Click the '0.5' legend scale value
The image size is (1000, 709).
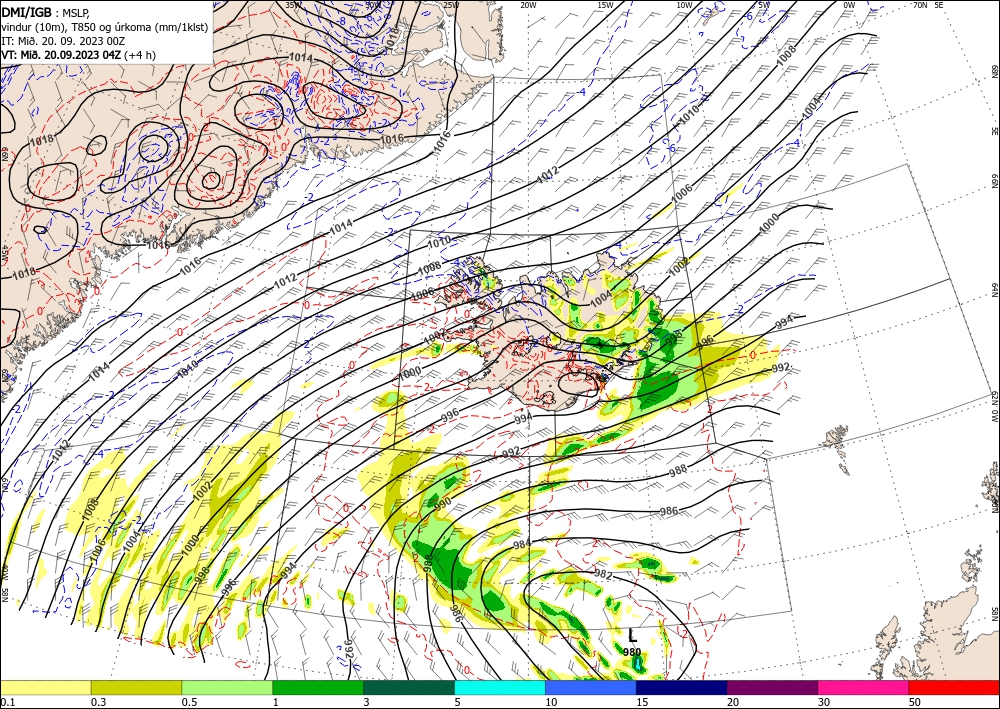click(189, 702)
